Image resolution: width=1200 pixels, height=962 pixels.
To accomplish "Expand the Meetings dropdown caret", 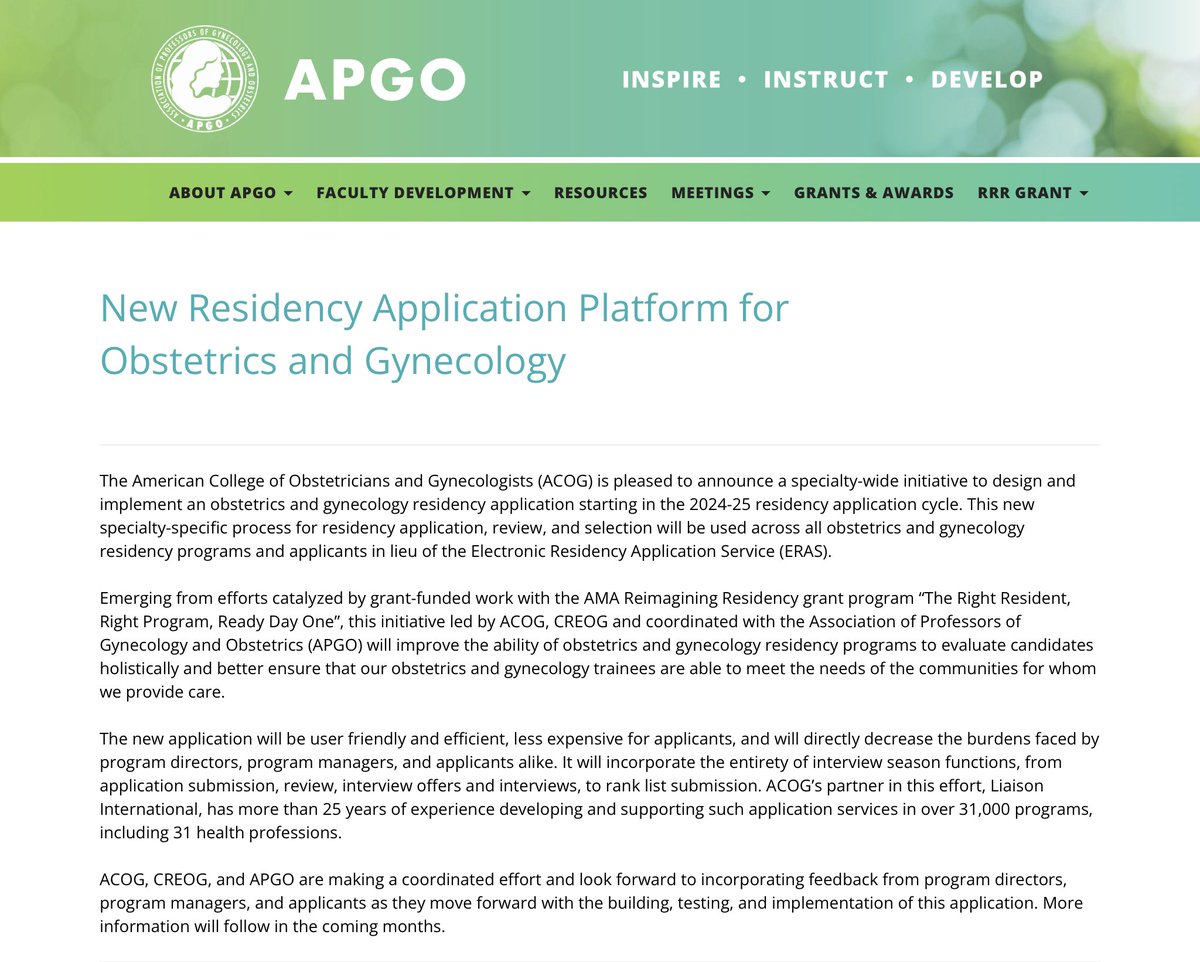I will [766, 193].
